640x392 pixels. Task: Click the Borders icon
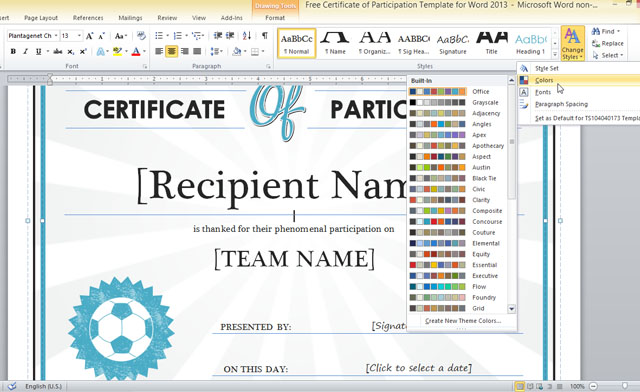[255, 51]
